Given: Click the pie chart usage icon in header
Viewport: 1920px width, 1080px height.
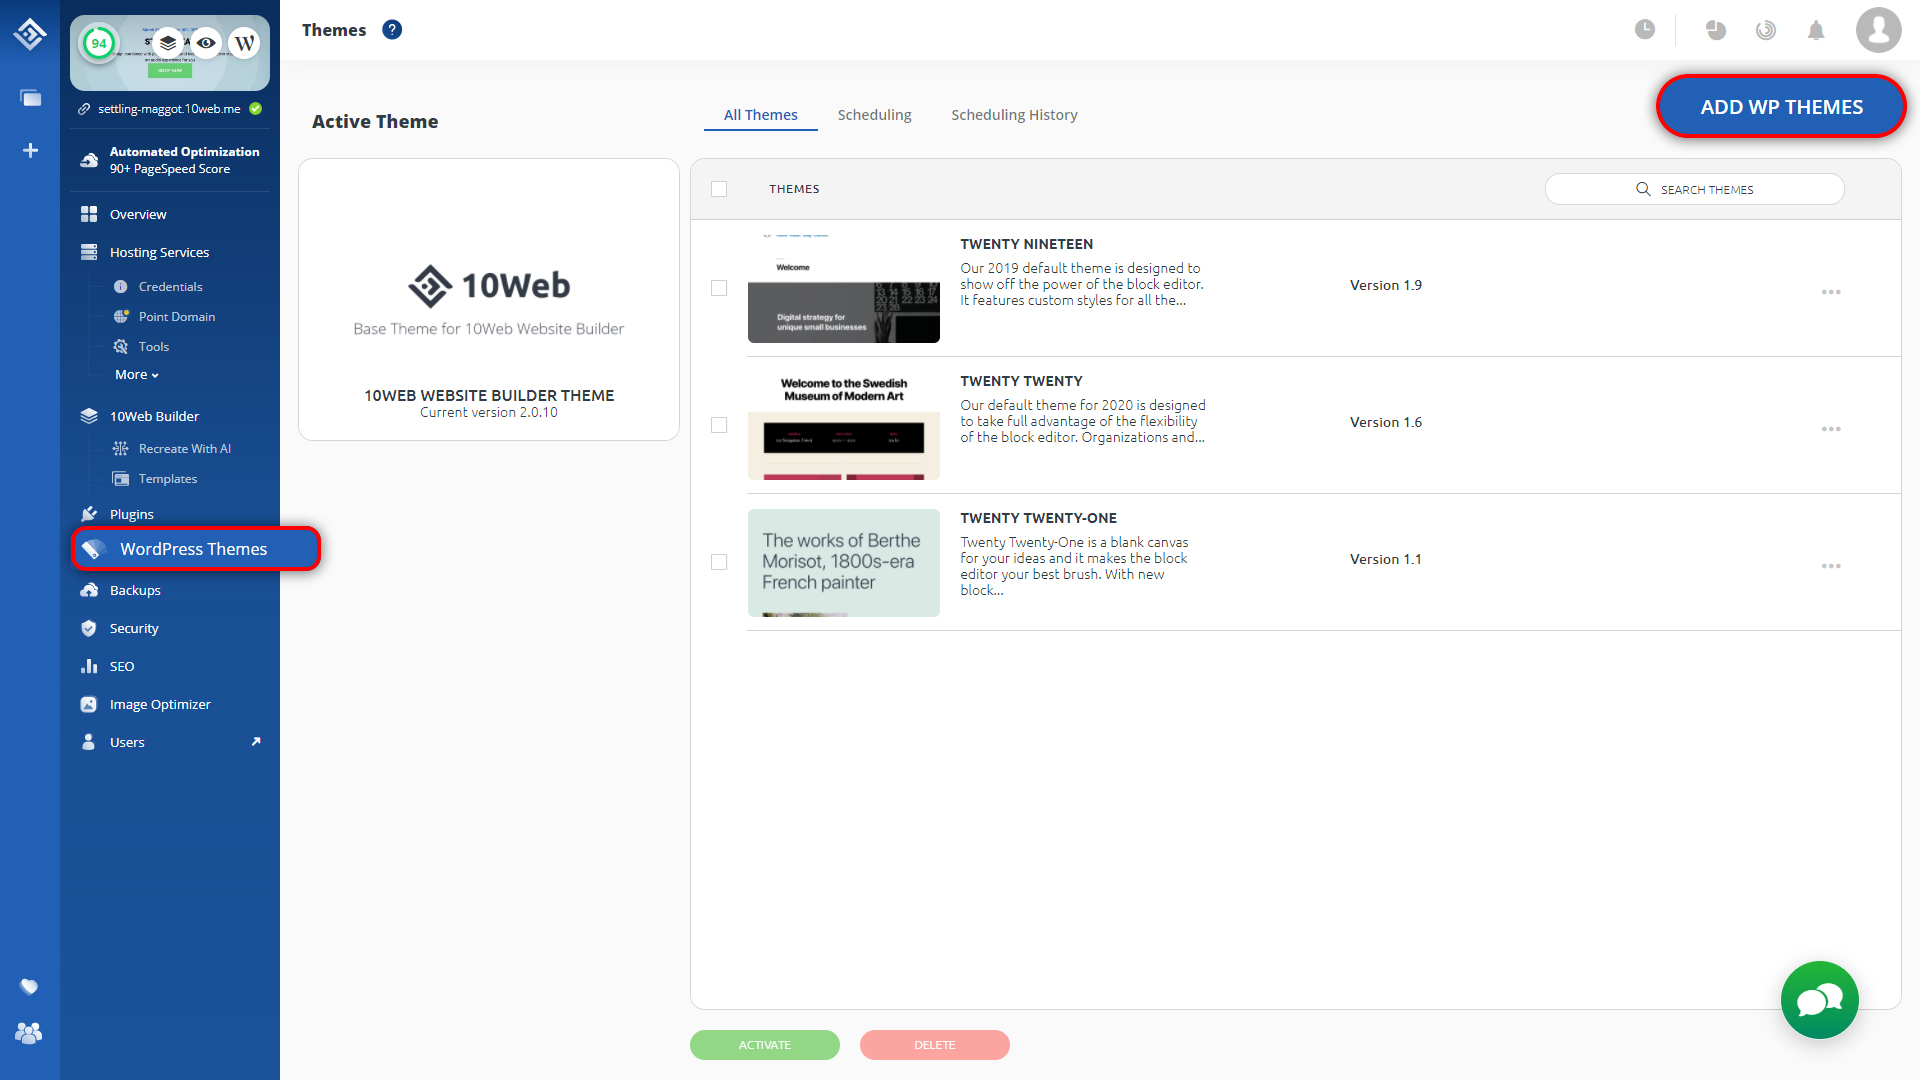Looking at the screenshot, I should (x=1716, y=30).
